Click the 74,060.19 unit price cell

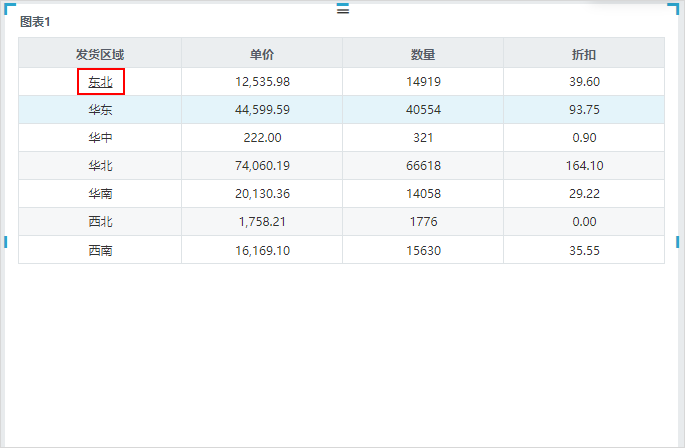click(x=262, y=166)
